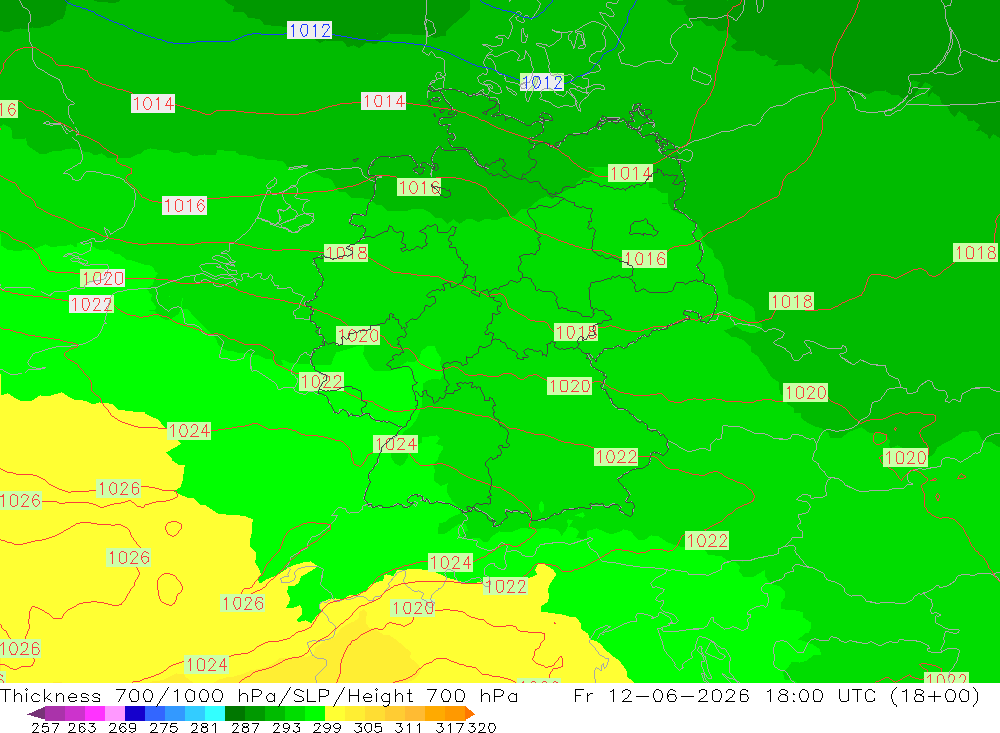Click the partly cut-off '16' label at left edge
This screenshot has height=733, width=1000.
pos(8,109)
